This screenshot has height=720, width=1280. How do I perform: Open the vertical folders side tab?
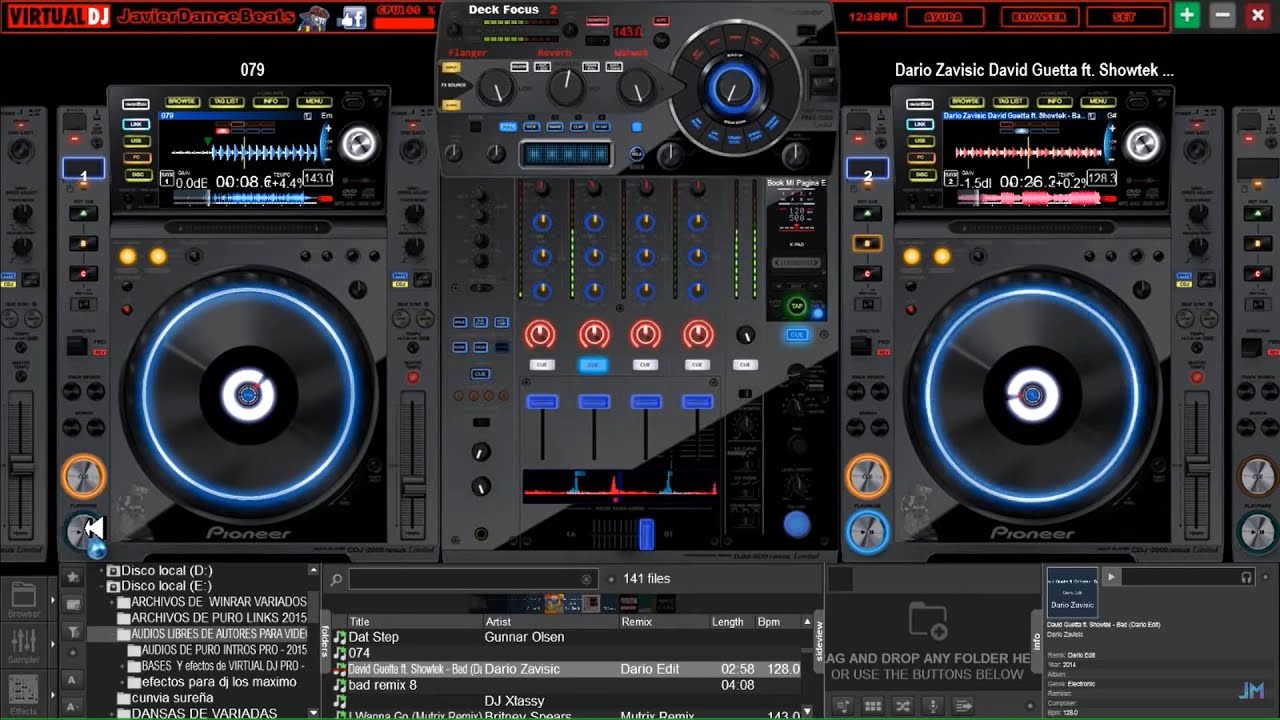click(325, 640)
